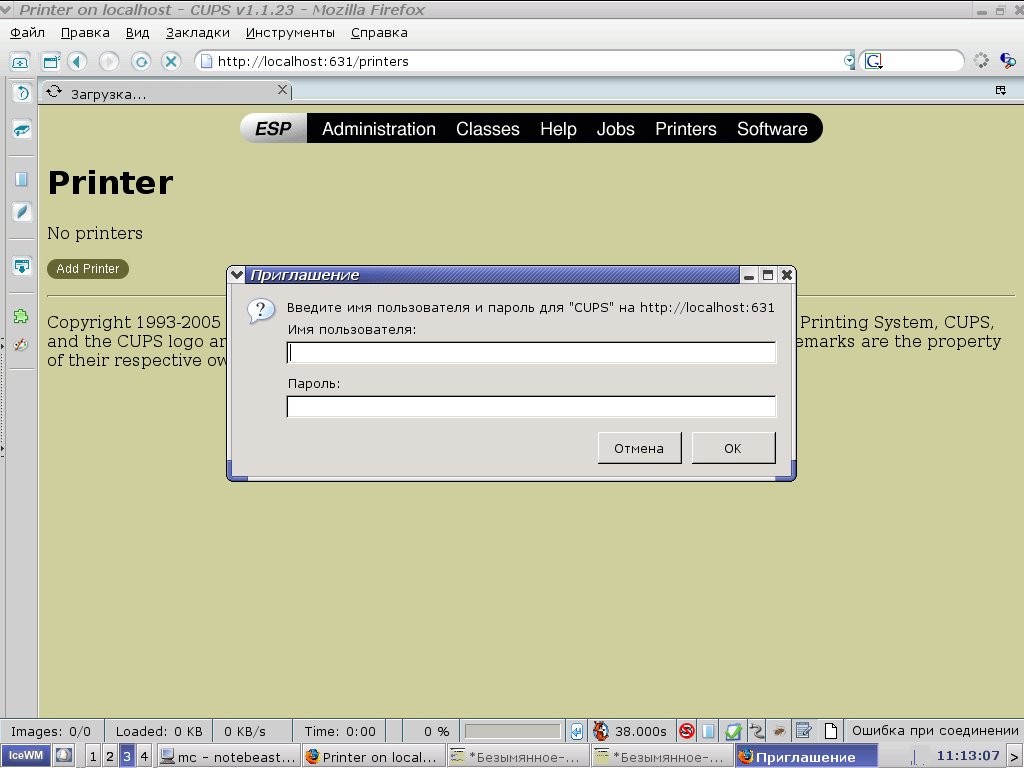Switch to workspace 1 on taskbar
Viewport: 1024px width, 768px height.
point(93,757)
